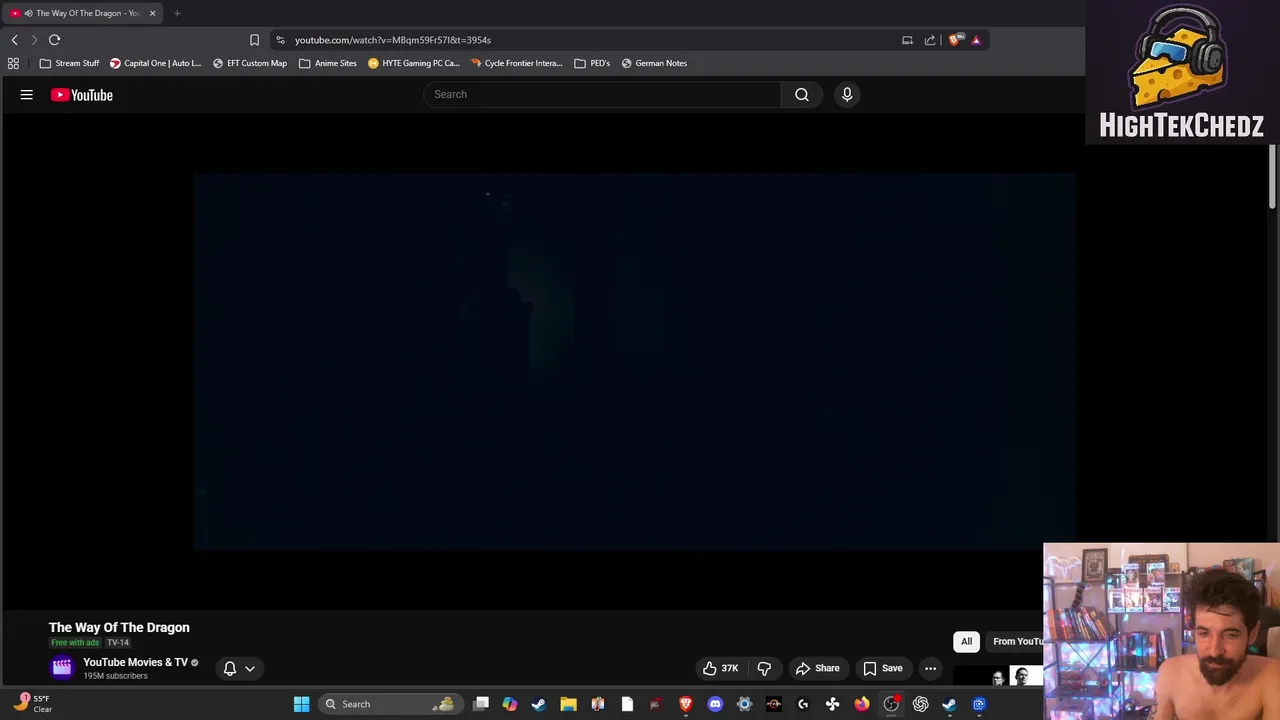This screenshot has width=1280, height=720.
Task: Open Windows Start menu
Action: tap(301, 704)
